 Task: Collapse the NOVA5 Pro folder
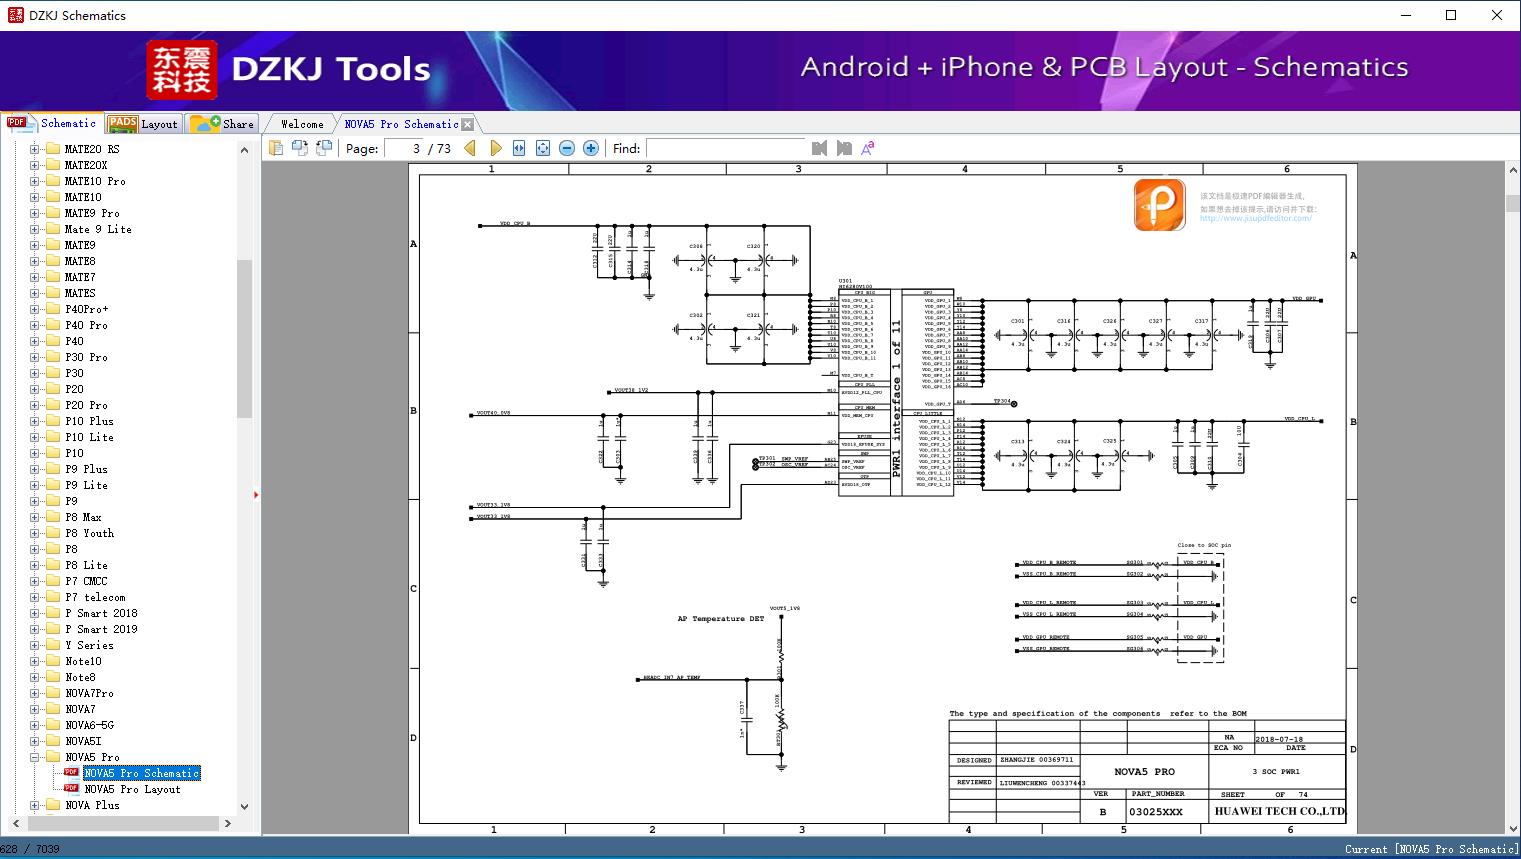35,757
